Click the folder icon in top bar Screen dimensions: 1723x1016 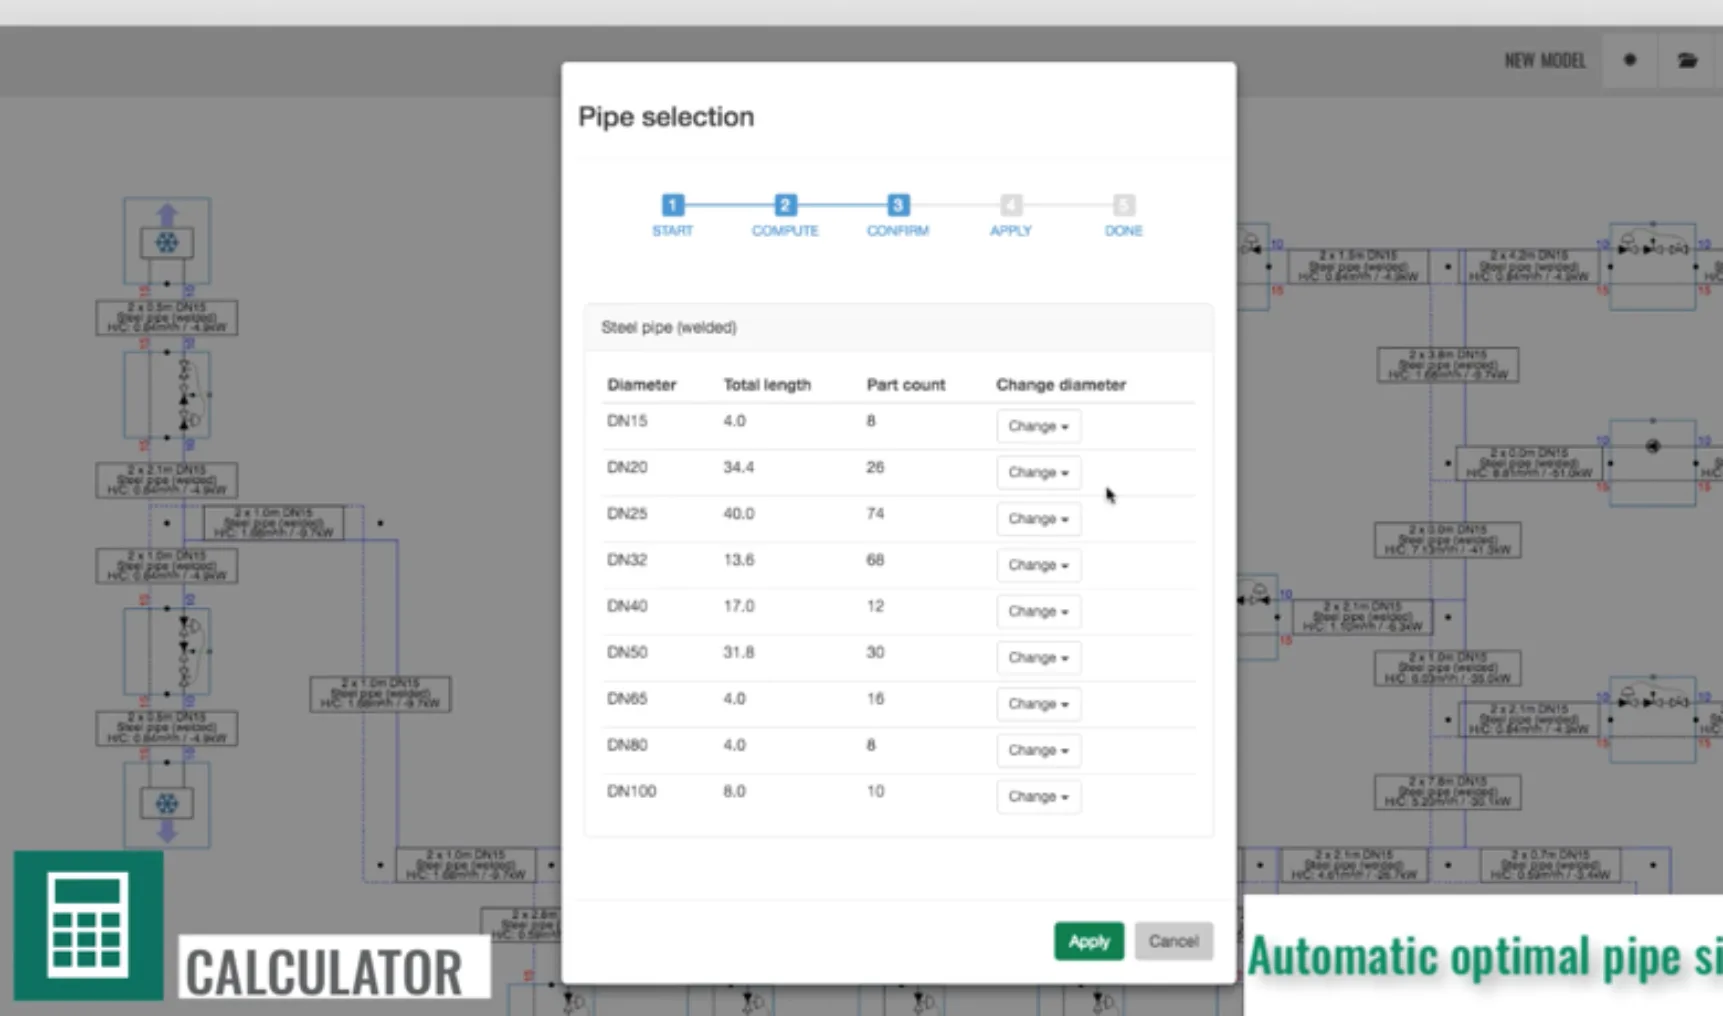pos(1687,60)
